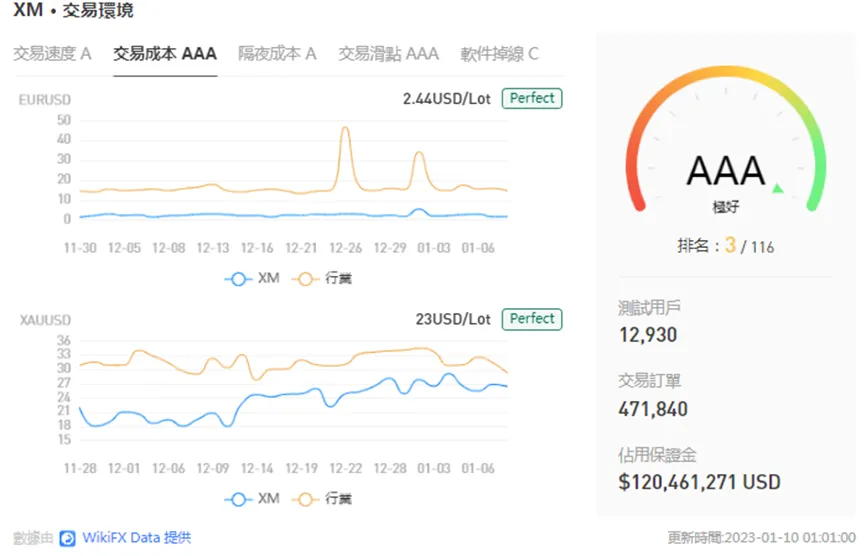Viewport: 866px width, 556px height.
Task: Click the $120,461,271 USD margin value
Action: (x=699, y=482)
